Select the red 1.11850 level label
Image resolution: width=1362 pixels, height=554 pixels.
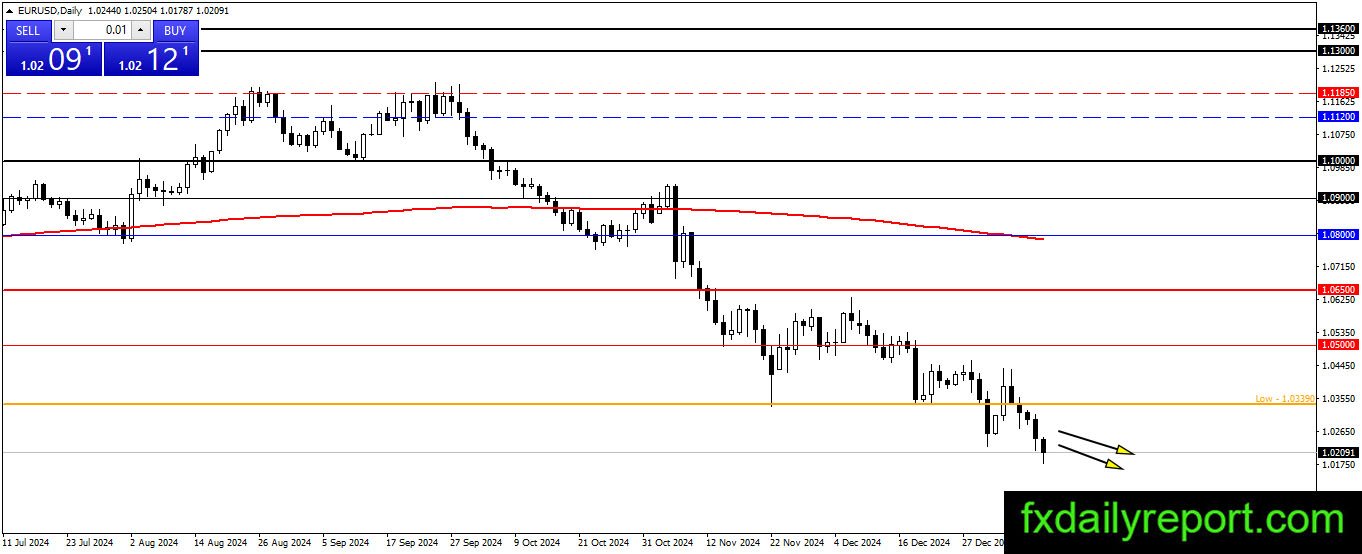(1338, 92)
